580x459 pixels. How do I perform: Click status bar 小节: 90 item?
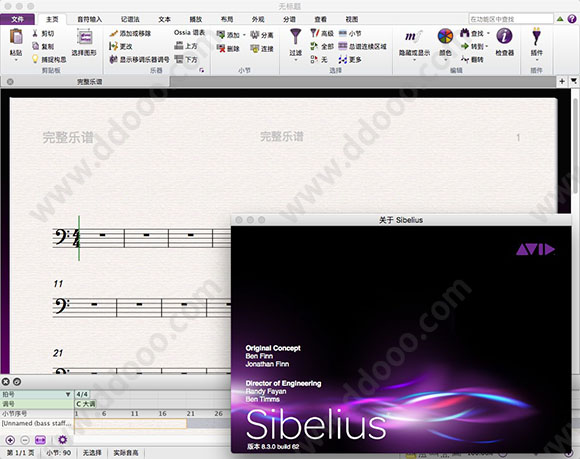click(x=58, y=453)
